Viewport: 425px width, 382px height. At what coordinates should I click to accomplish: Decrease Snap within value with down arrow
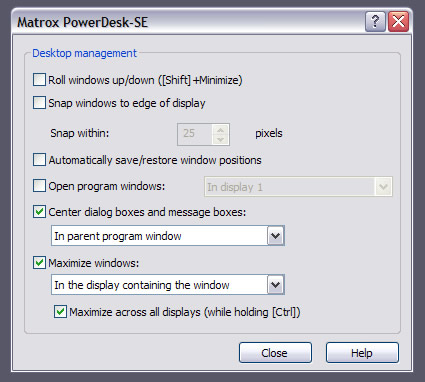(220, 139)
